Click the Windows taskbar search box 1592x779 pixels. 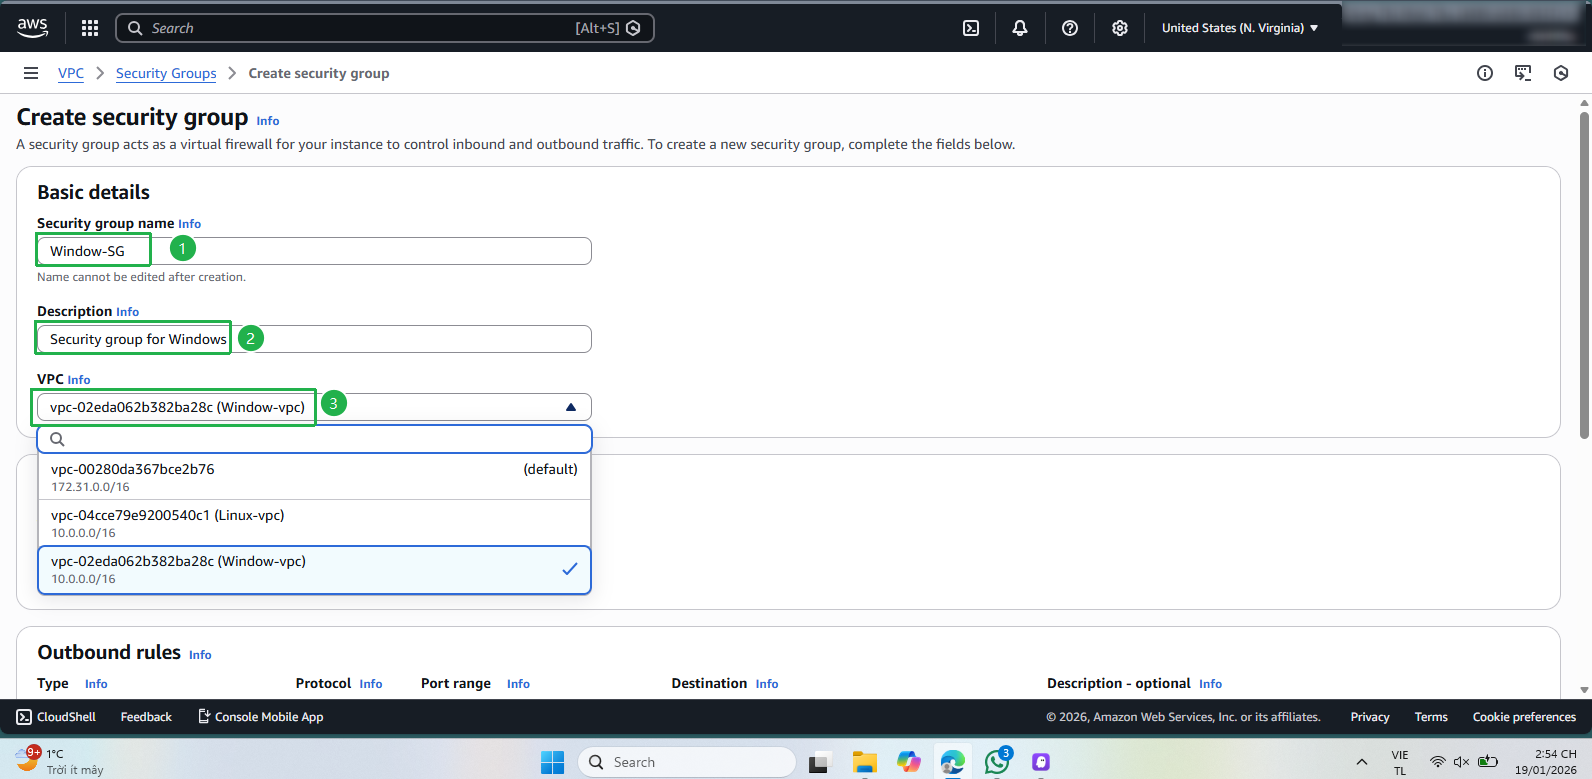pyautogui.click(x=687, y=762)
